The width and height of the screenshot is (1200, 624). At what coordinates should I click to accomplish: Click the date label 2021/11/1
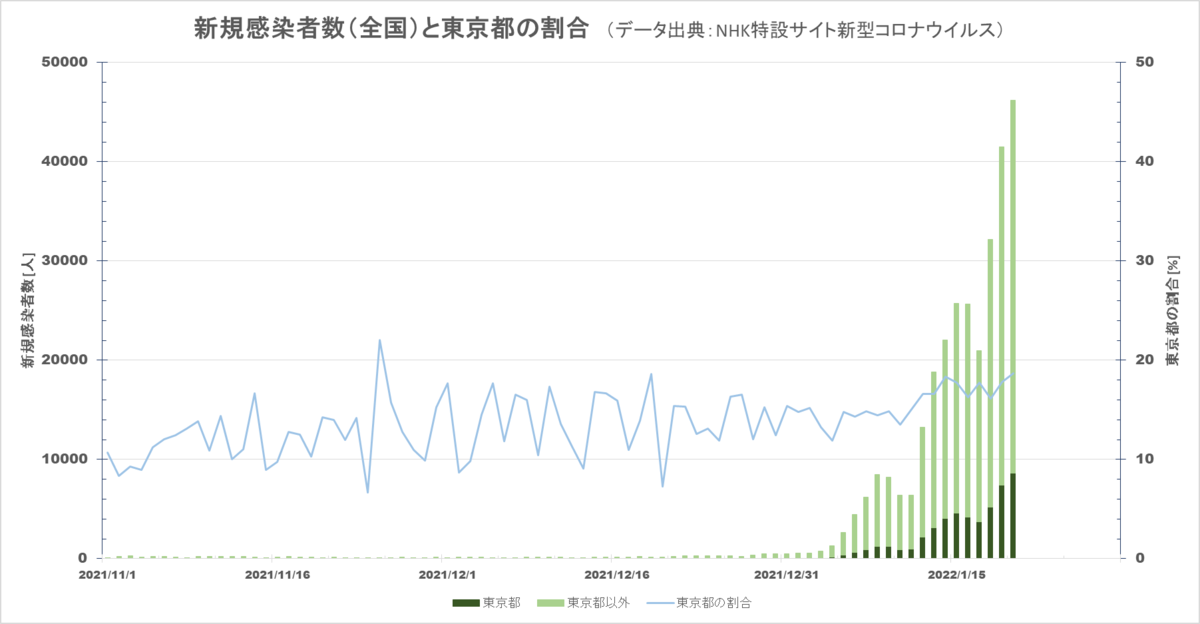click(x=106, y=575)
